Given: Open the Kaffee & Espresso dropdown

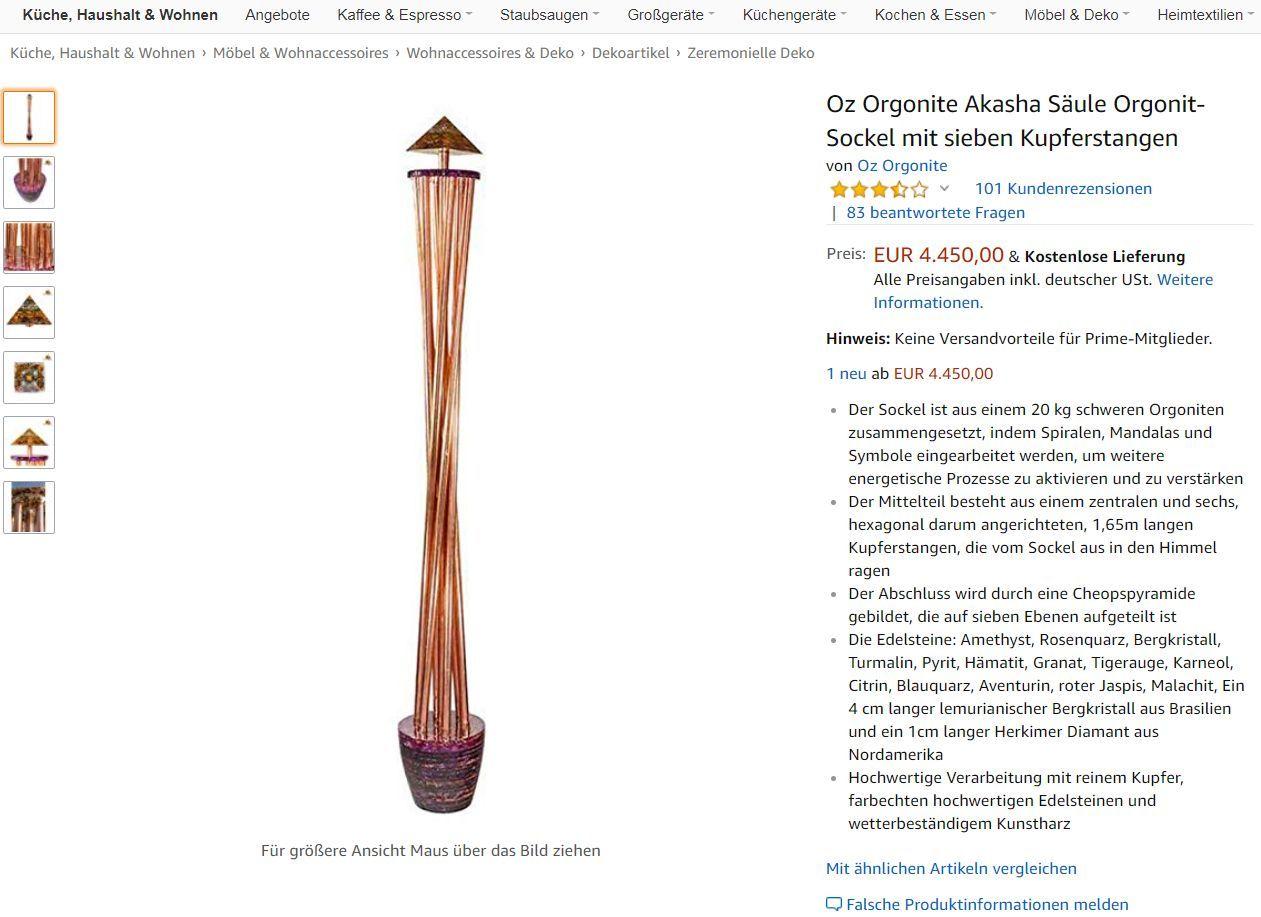Looking at the screenshot, I should point(404,15).
